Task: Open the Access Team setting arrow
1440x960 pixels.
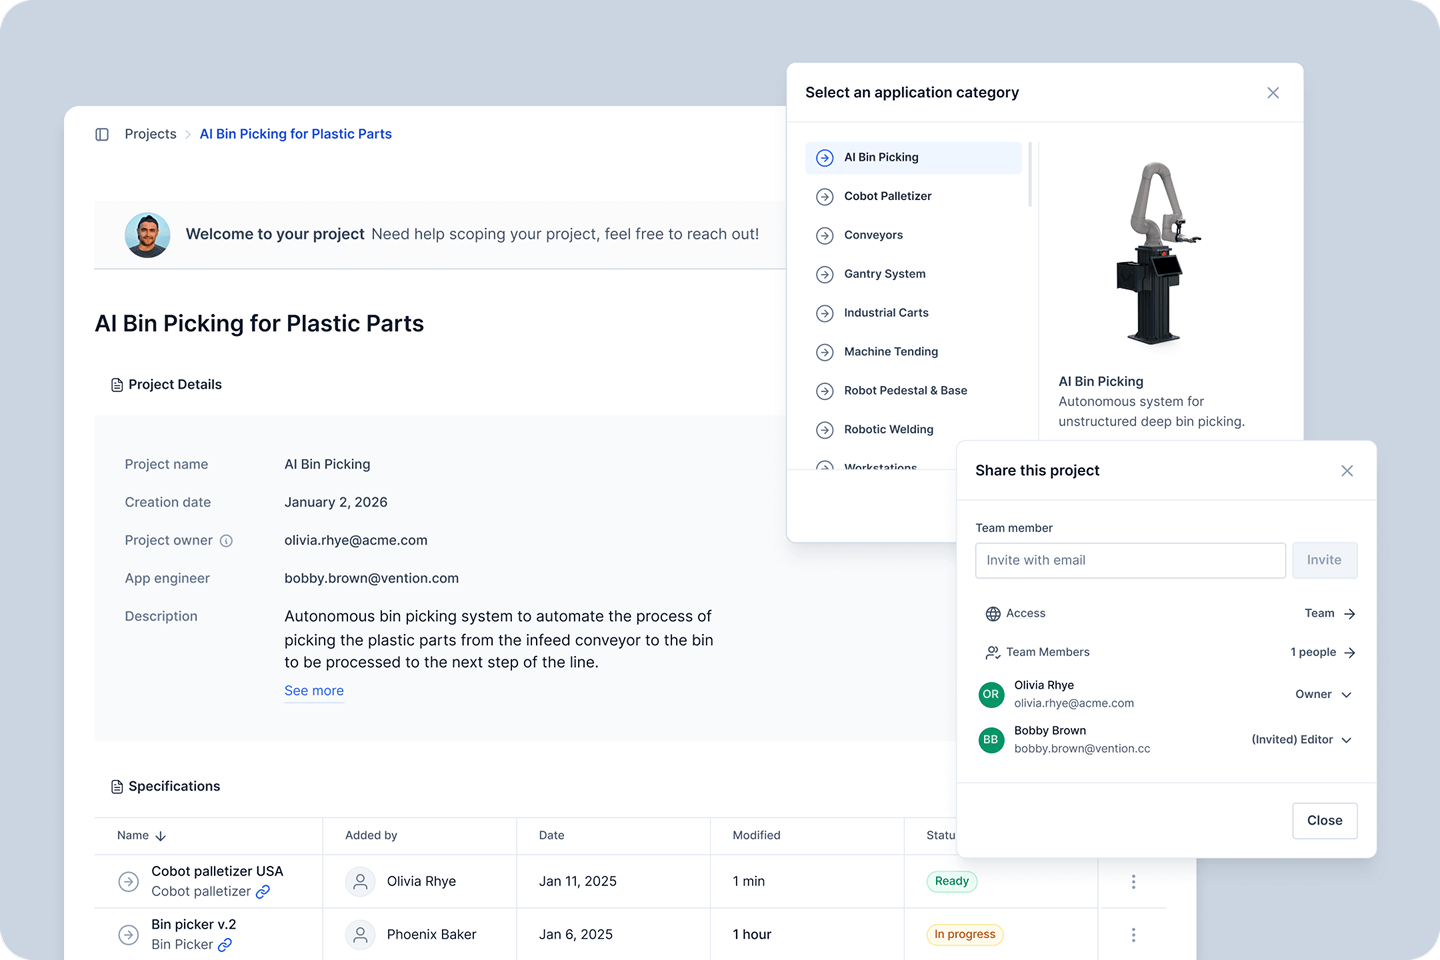Action: (x=1349, y=614)
